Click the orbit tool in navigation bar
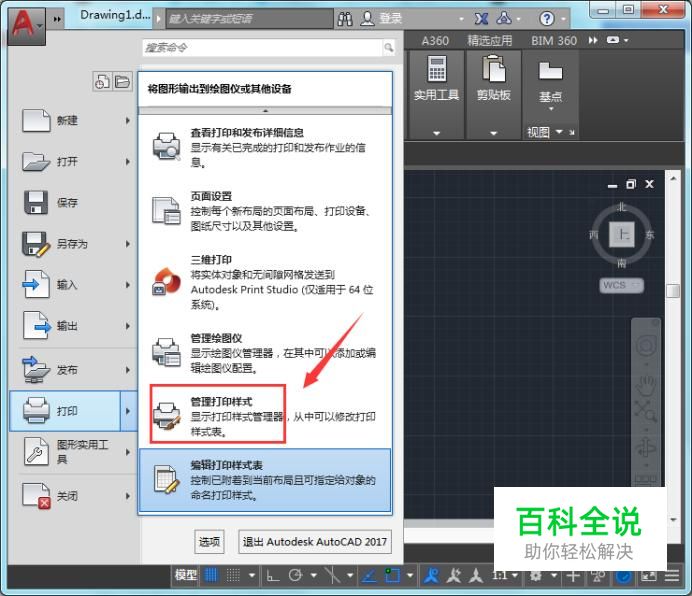Image resolution: width=692 pixels, height=596 pixels. click(x=646, y=448)
